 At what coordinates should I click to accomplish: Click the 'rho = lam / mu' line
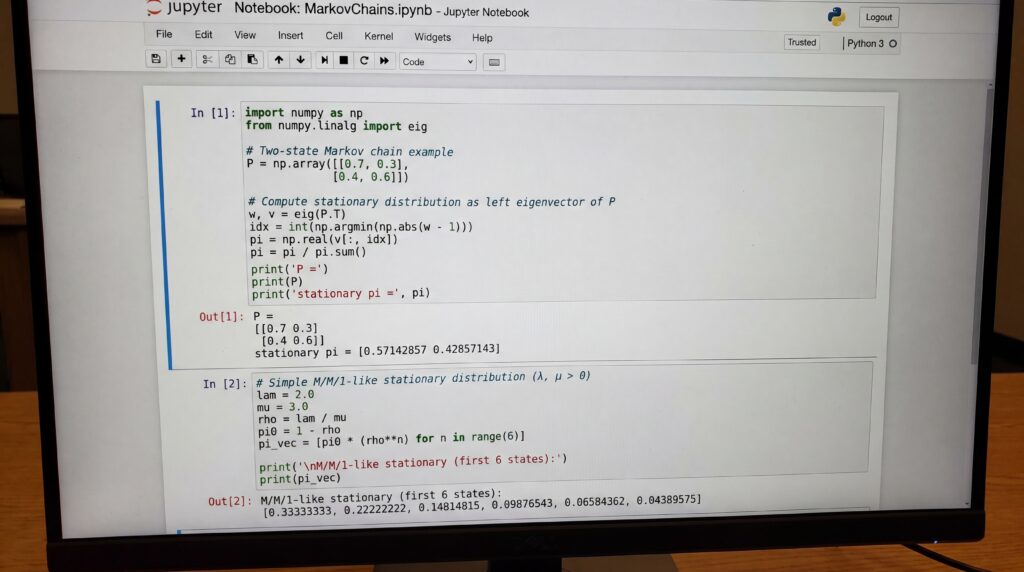point(302,419)
